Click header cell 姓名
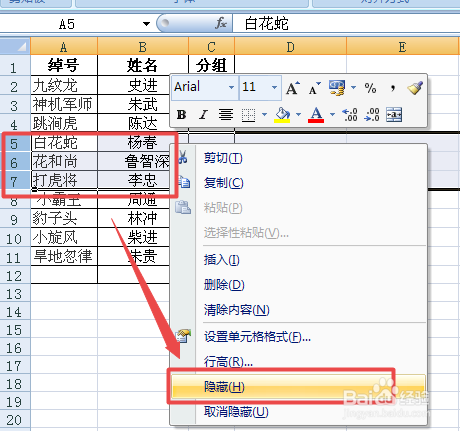Screen dimensions: 460x431 click(143, 65)
